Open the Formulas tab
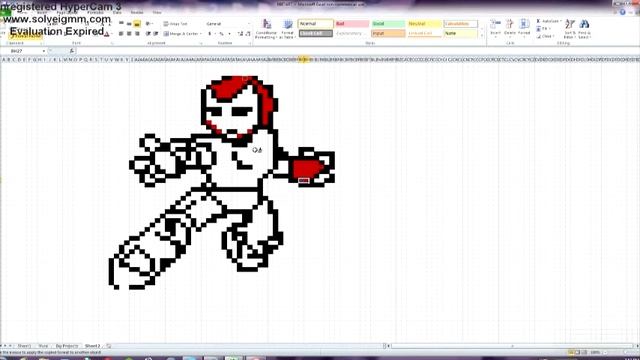This screenshot has height=360, width=640. pos(96,13)
